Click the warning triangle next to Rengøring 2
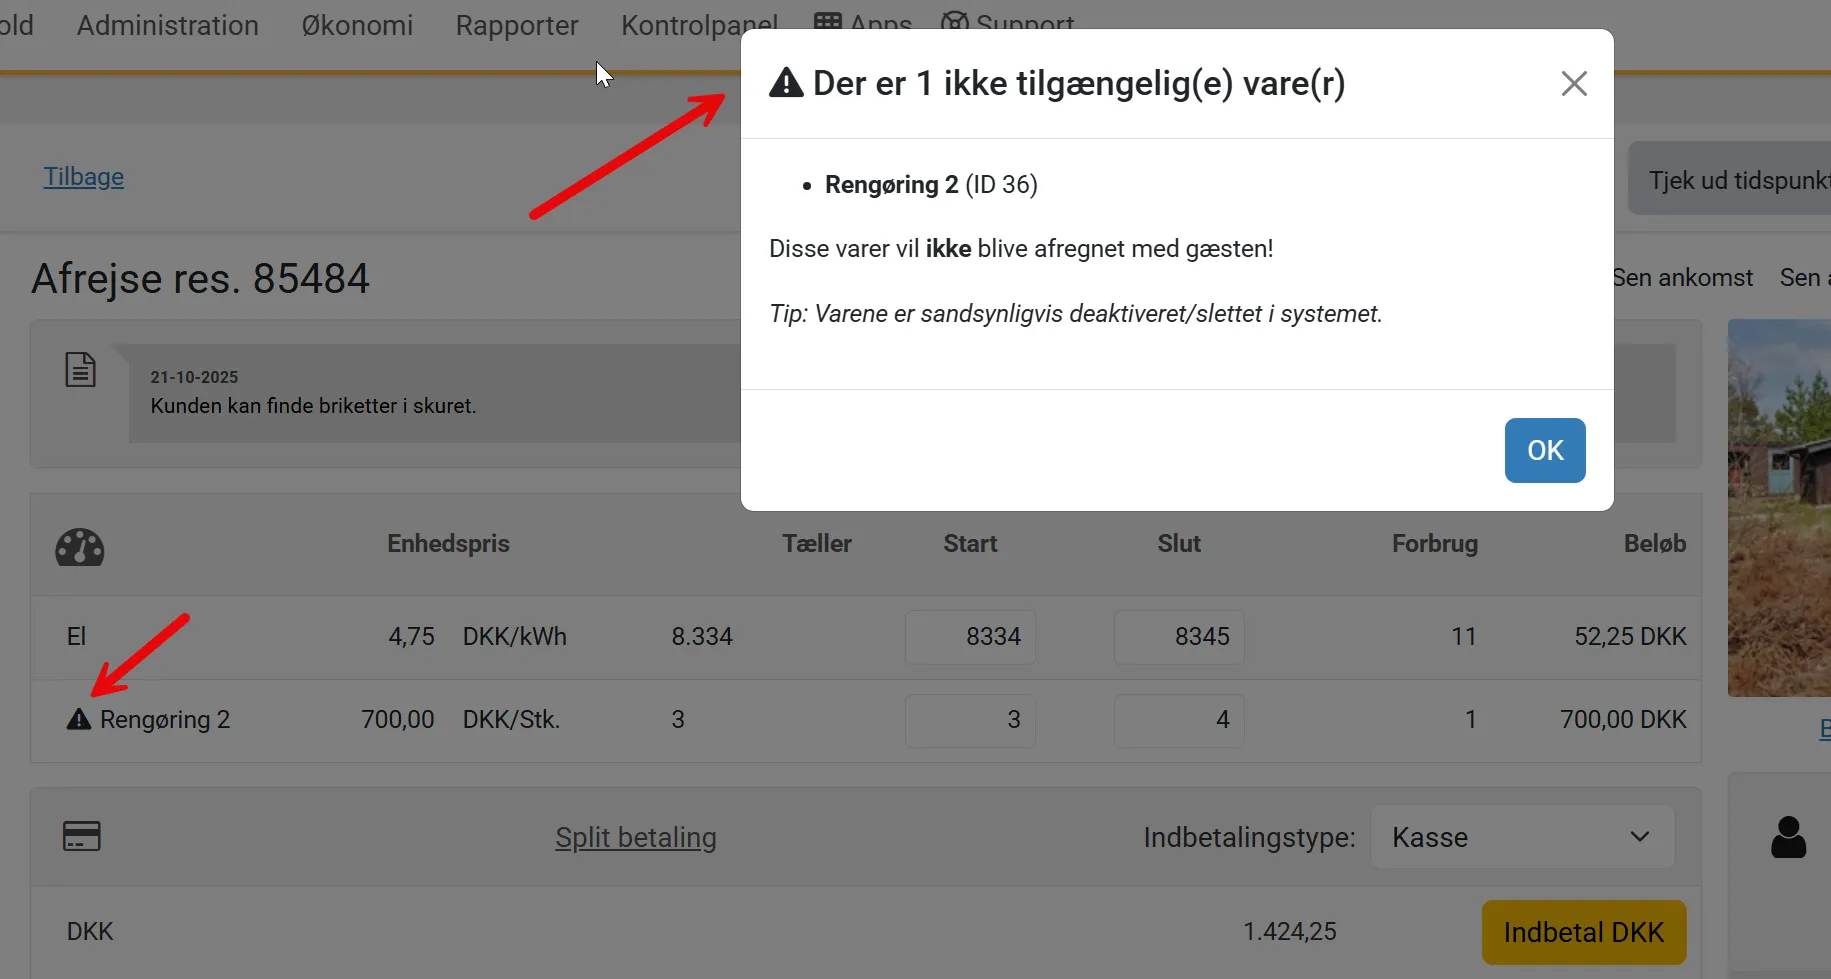 pos(78,719)
